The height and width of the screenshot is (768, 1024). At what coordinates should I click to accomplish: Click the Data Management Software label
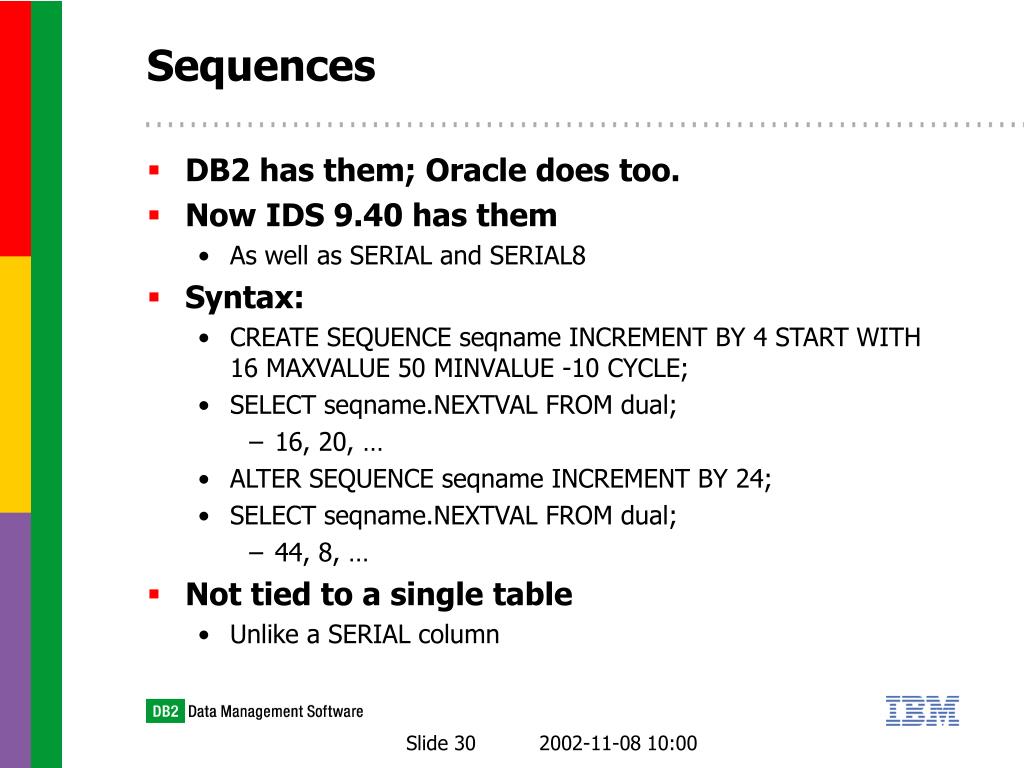276,711
